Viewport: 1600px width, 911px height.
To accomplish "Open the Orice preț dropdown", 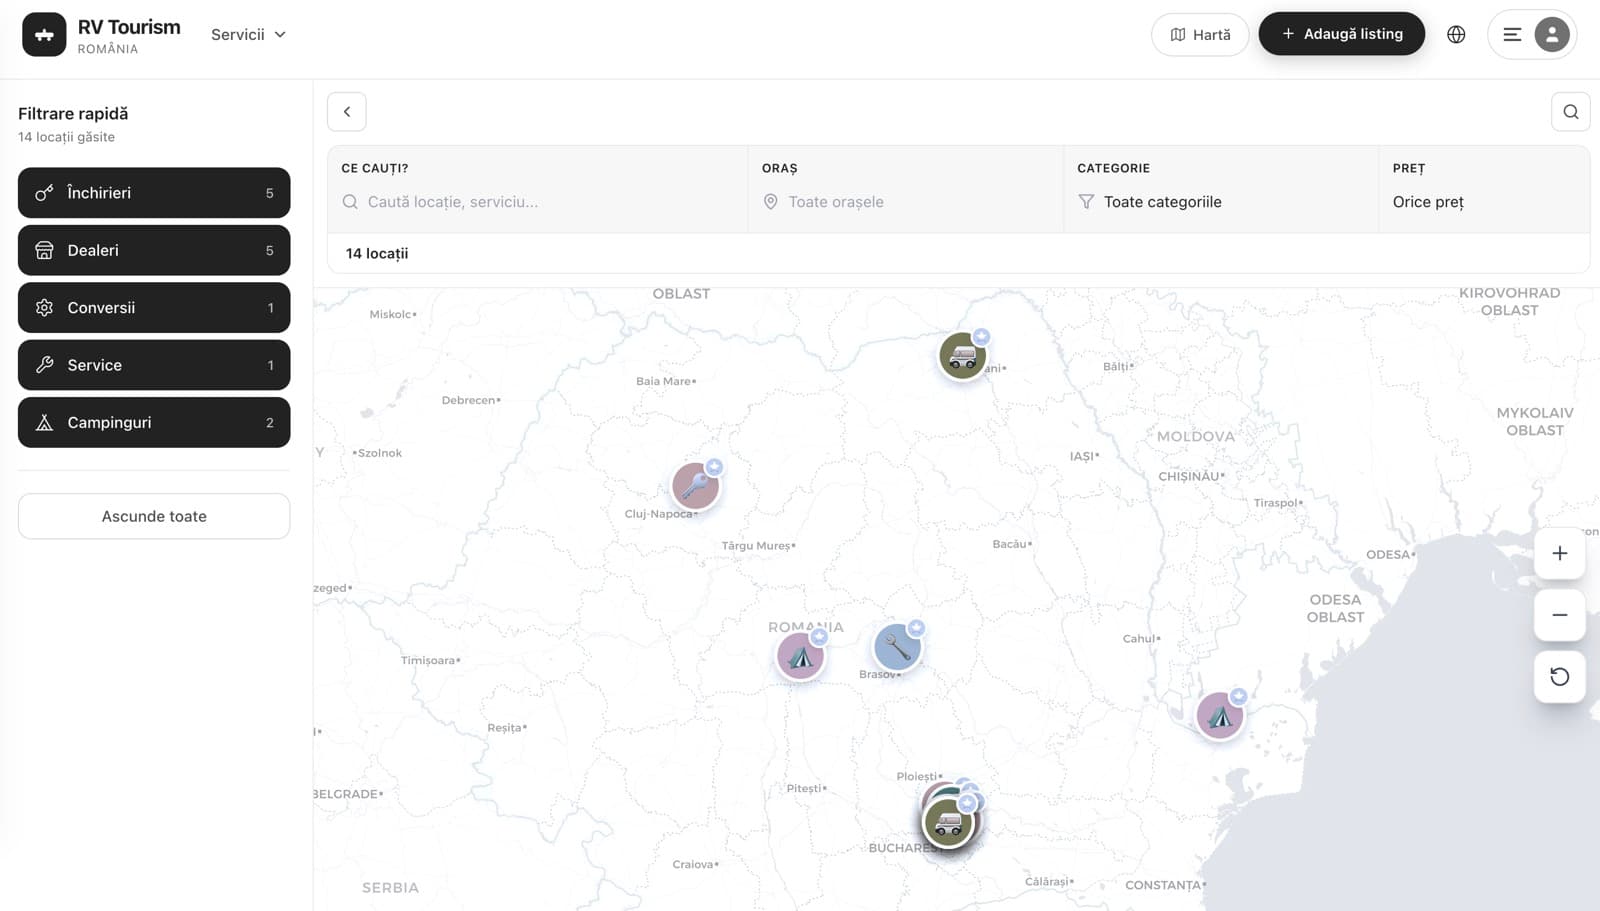I will tap(1484, 202).
